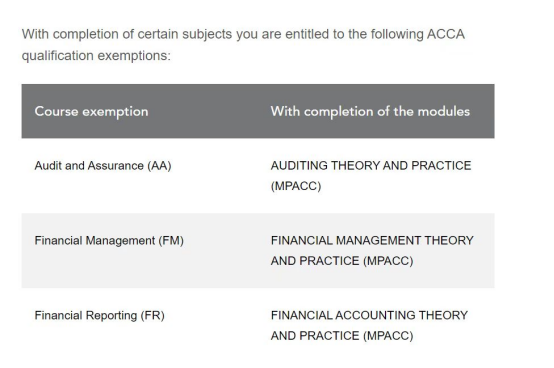This screenshot has height=368, width=554.
Task: Select the 'Financial Management (FM)' cell
Action: click(109, 241)
